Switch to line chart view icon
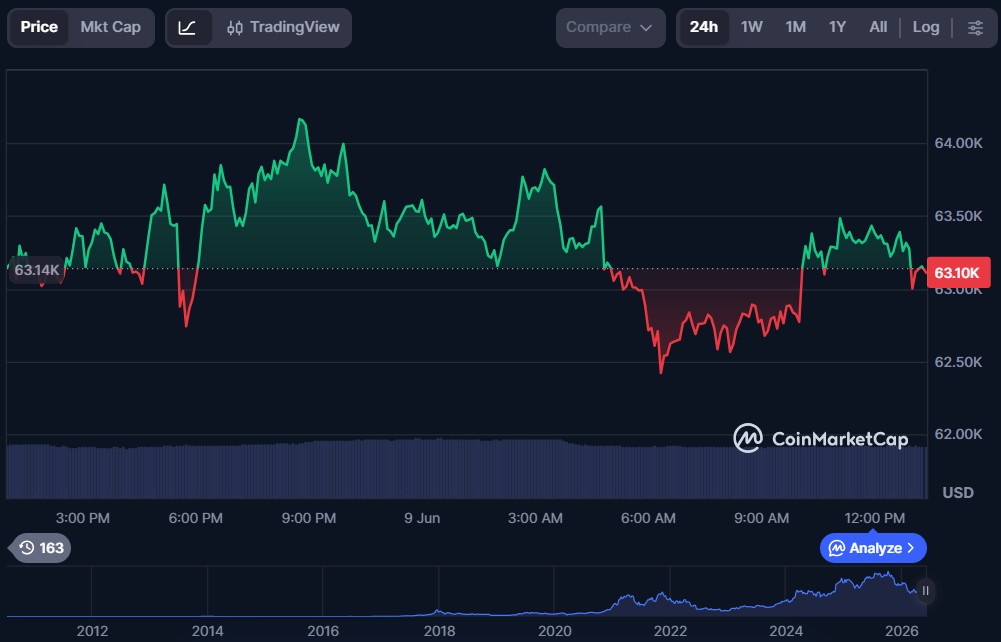 [x=187, y=27]
